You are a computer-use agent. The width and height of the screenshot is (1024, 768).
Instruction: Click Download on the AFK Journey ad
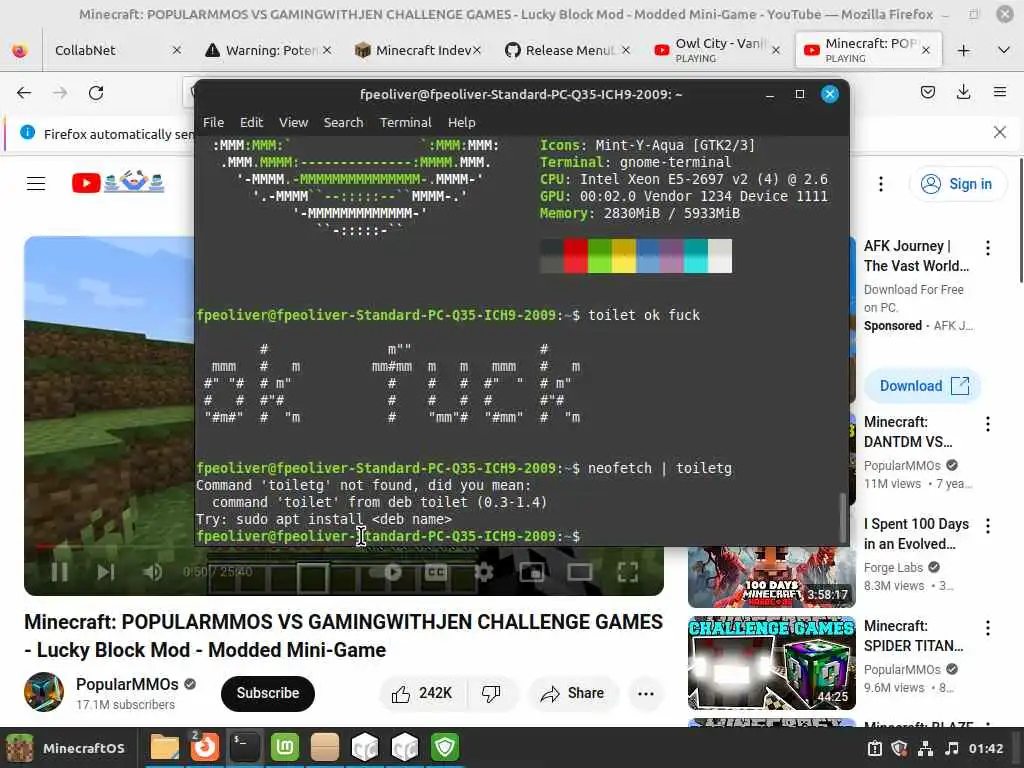923,386
